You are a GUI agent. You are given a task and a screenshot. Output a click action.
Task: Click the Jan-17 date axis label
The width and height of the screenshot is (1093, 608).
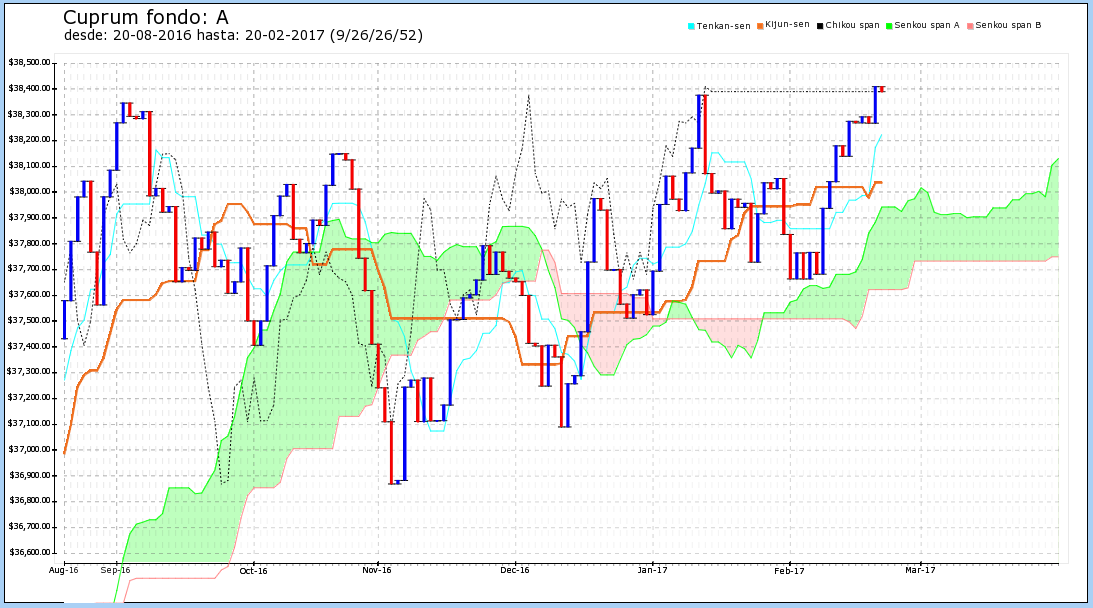pos(652,570)
